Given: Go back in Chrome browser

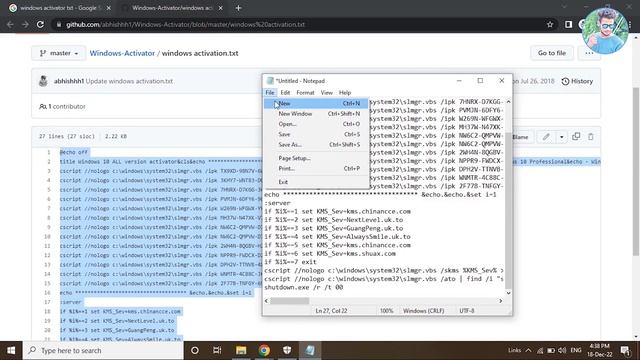Looking at the screenshot, I should point(10,24).
